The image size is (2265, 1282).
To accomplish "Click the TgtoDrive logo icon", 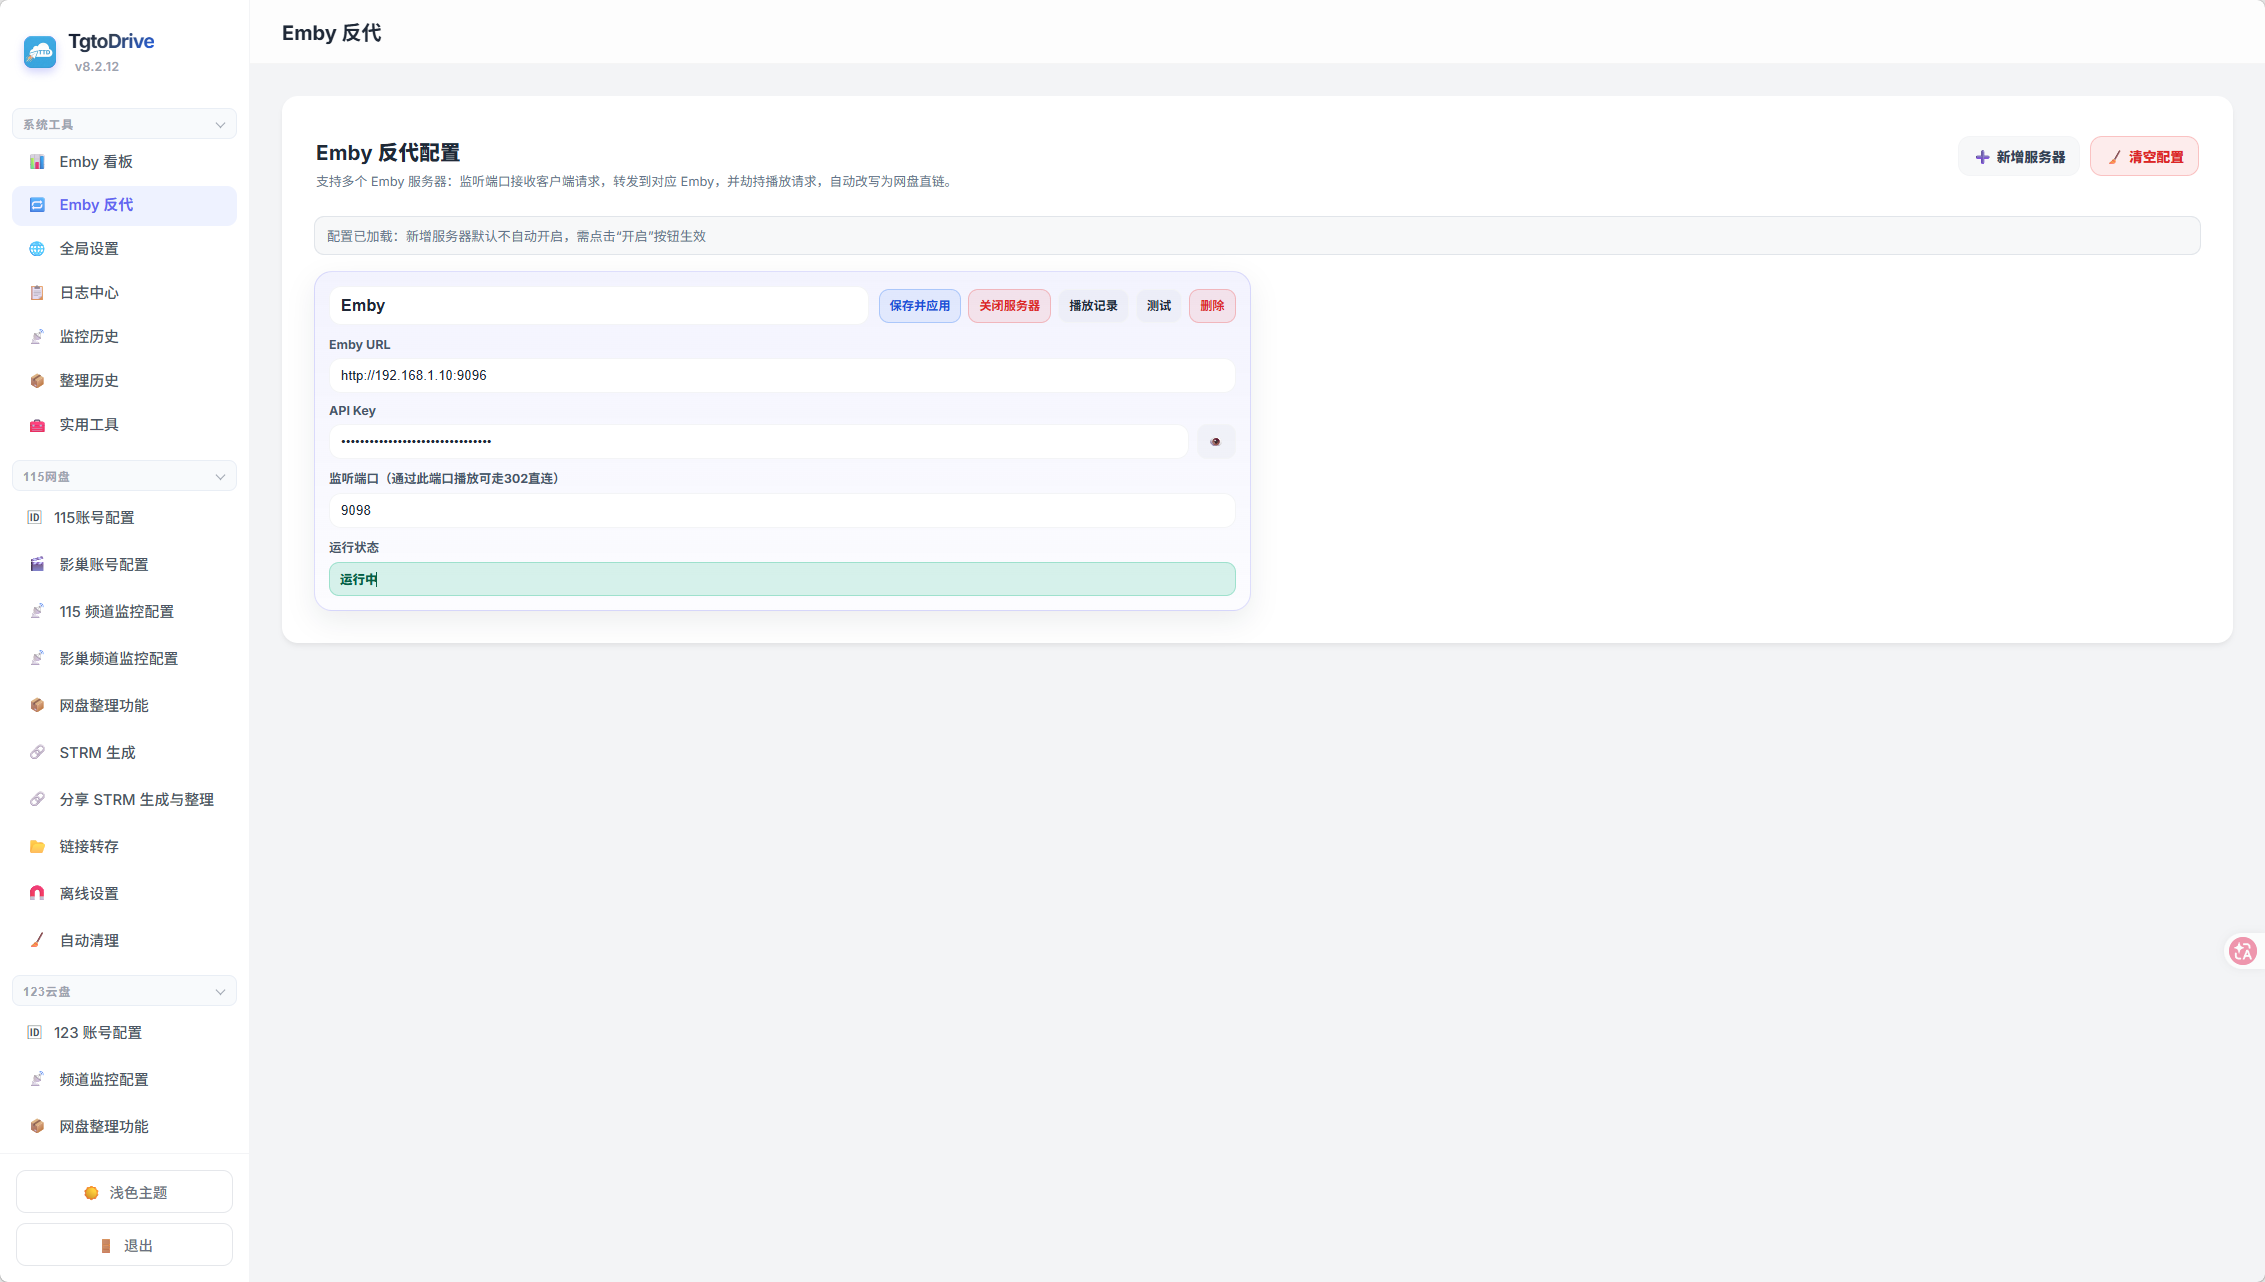I will tap(40, 52).
